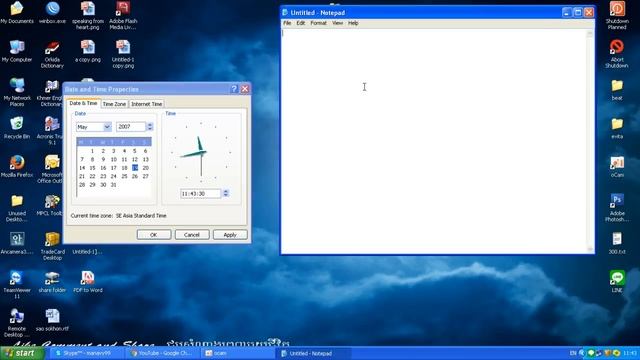The height and width of the screenshot is (360, 640).
Task: Open My Network Places icon
Action: [x=17, y=92]
